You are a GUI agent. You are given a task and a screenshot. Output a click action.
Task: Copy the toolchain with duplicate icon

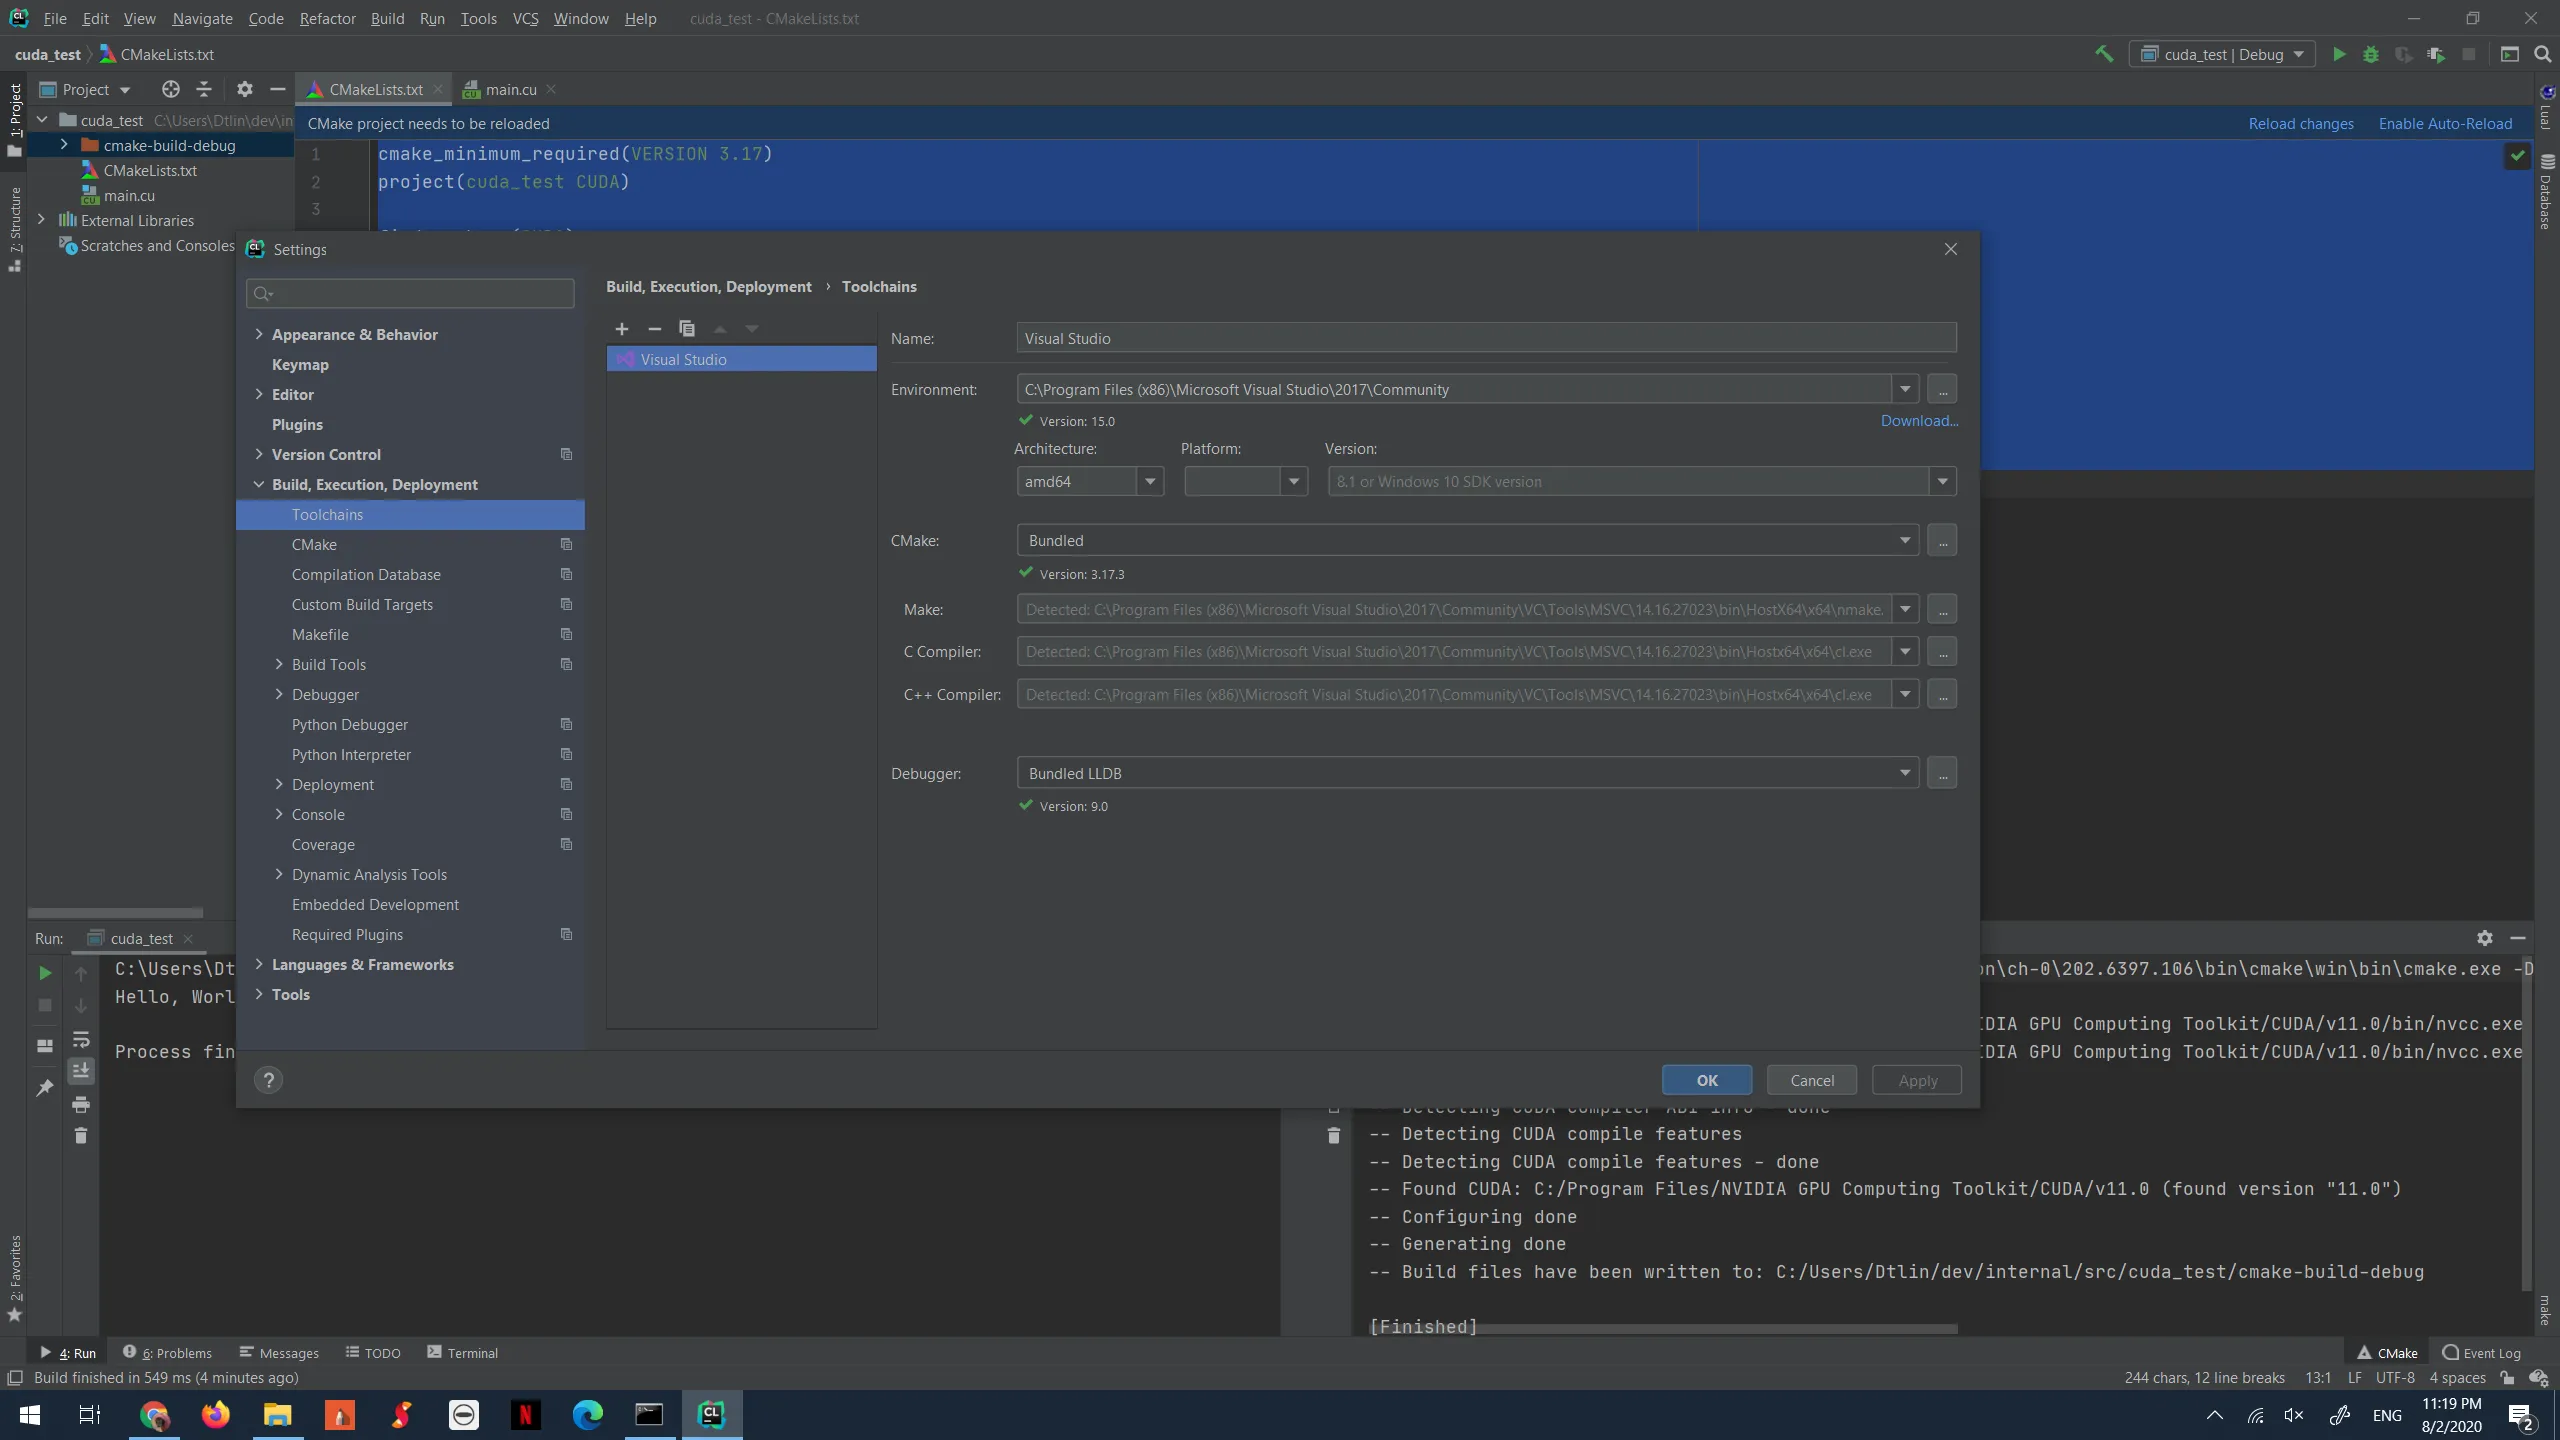[x=687, y=329]
